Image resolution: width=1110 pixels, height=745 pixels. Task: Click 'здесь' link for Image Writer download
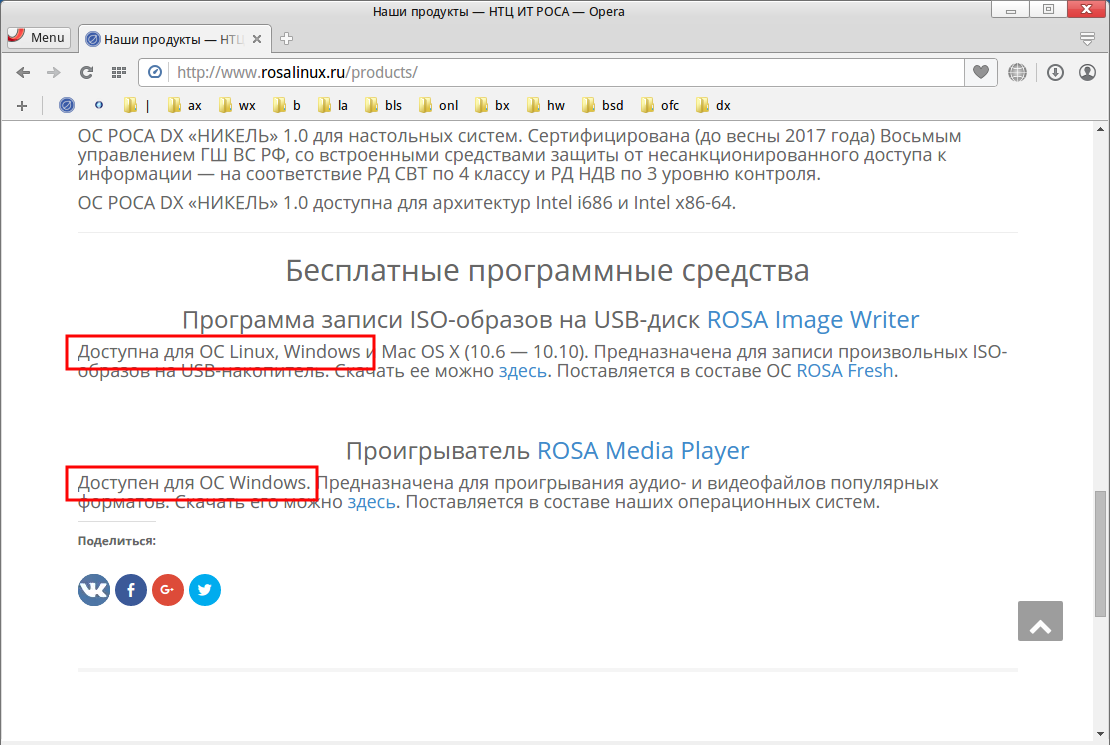pyautogui.click(x=522, y=370)
